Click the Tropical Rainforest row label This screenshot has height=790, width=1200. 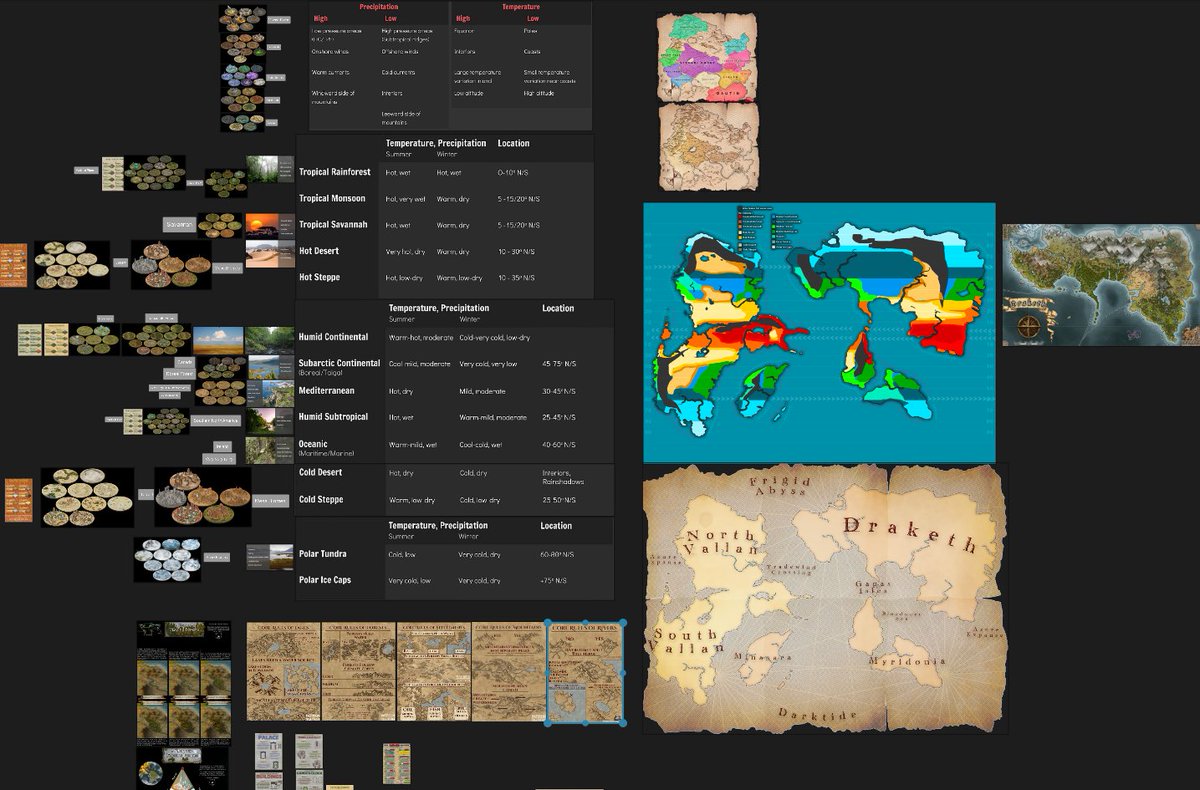[335, 172]
